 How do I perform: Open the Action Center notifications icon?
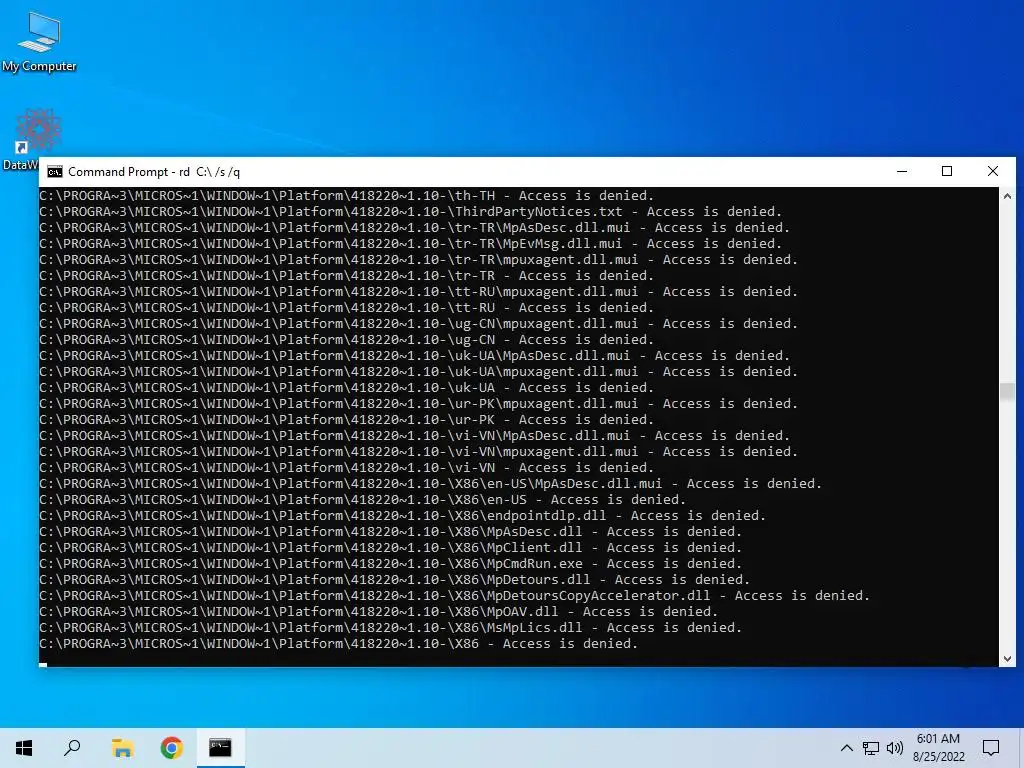point(991,748)
